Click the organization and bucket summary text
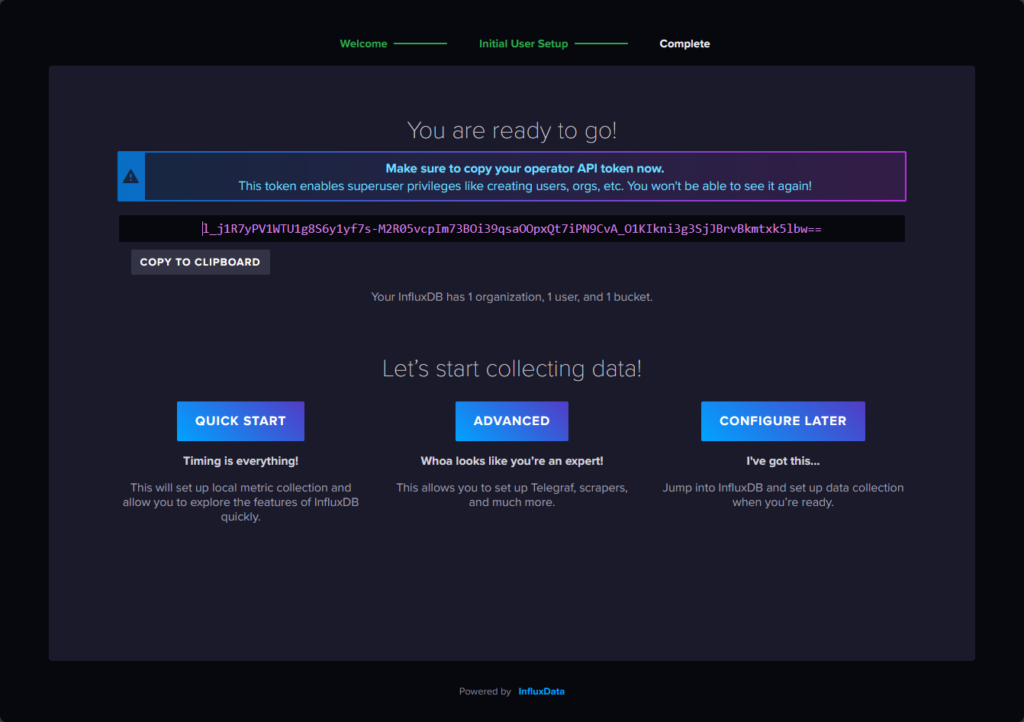This screenshot has height=722, width=1024. (511, 296)
